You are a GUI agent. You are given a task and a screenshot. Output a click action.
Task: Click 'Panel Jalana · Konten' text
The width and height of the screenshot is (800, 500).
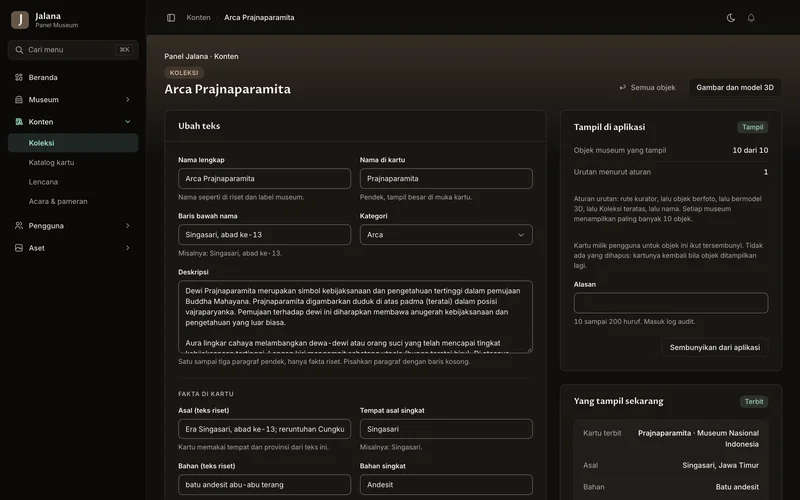pos(201,57)
